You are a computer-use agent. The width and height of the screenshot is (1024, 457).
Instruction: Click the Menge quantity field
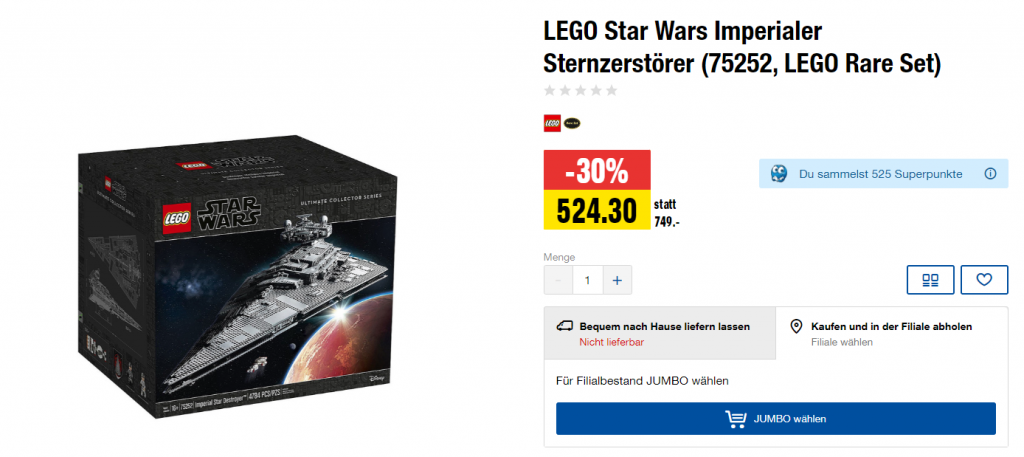pyautogui.click(x=587, y=281)
